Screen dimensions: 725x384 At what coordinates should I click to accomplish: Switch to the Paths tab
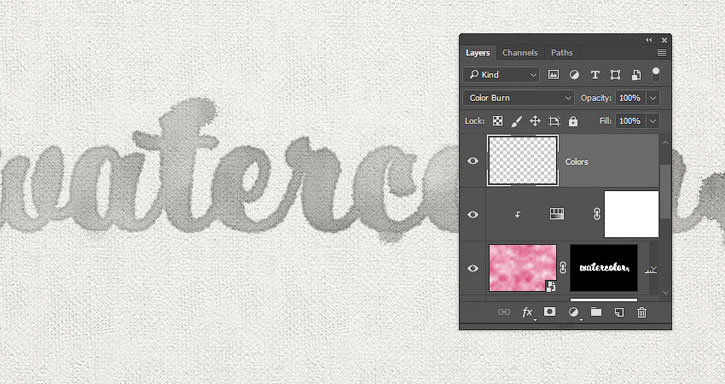point(561,53)
